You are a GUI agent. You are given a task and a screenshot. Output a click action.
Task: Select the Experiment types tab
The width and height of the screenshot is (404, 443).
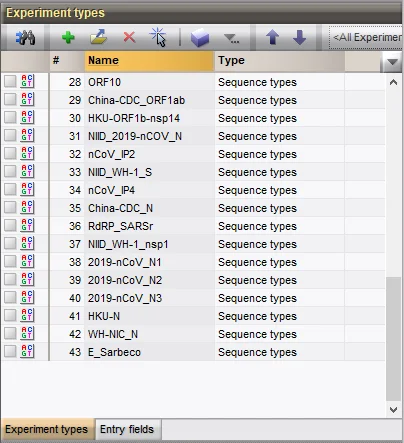tap(46, 429)
